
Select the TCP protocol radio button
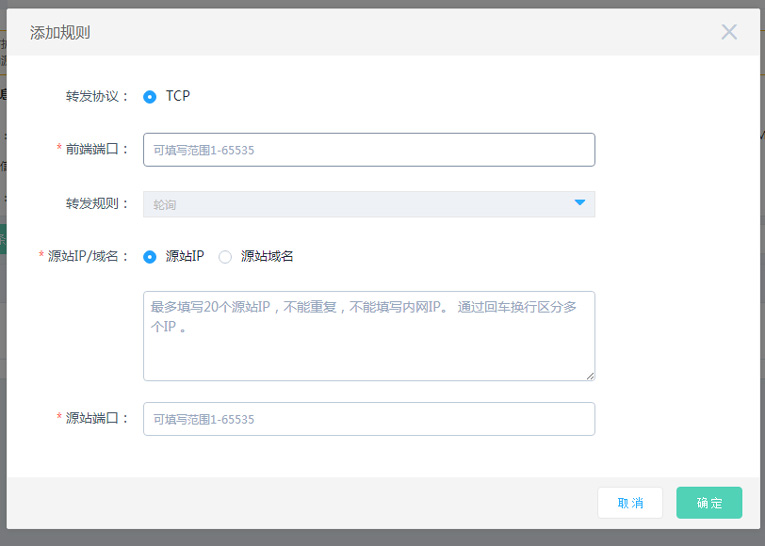click(x=150, y=97)
